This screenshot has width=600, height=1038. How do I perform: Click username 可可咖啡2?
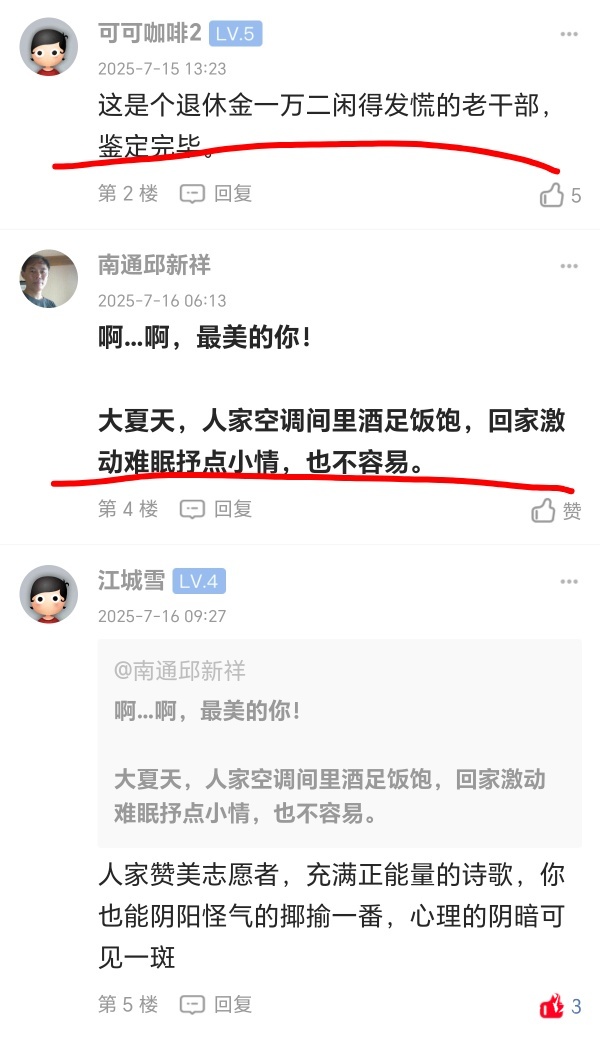150,33
